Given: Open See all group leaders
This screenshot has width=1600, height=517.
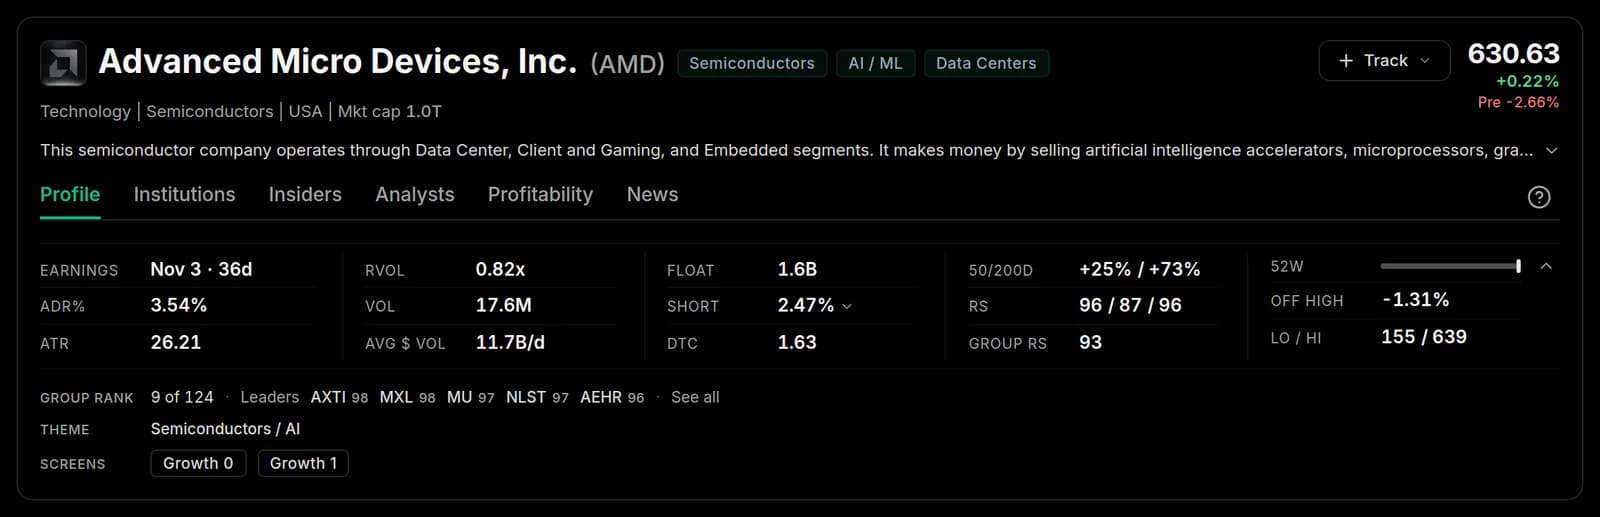Looking at the screenshot, I should pyautogui.click(x=695, y=397).
